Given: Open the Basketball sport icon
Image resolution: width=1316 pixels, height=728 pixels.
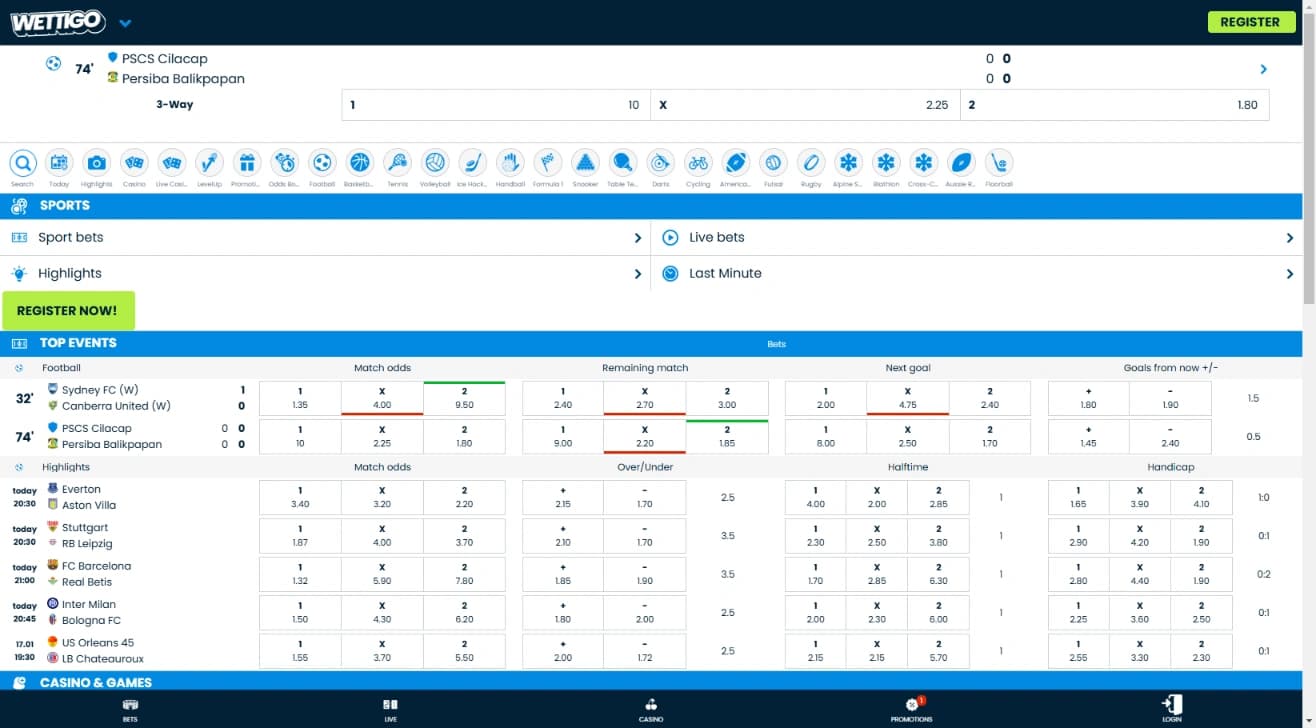Looking at the screenshot, I should click(x=359, y=163).
